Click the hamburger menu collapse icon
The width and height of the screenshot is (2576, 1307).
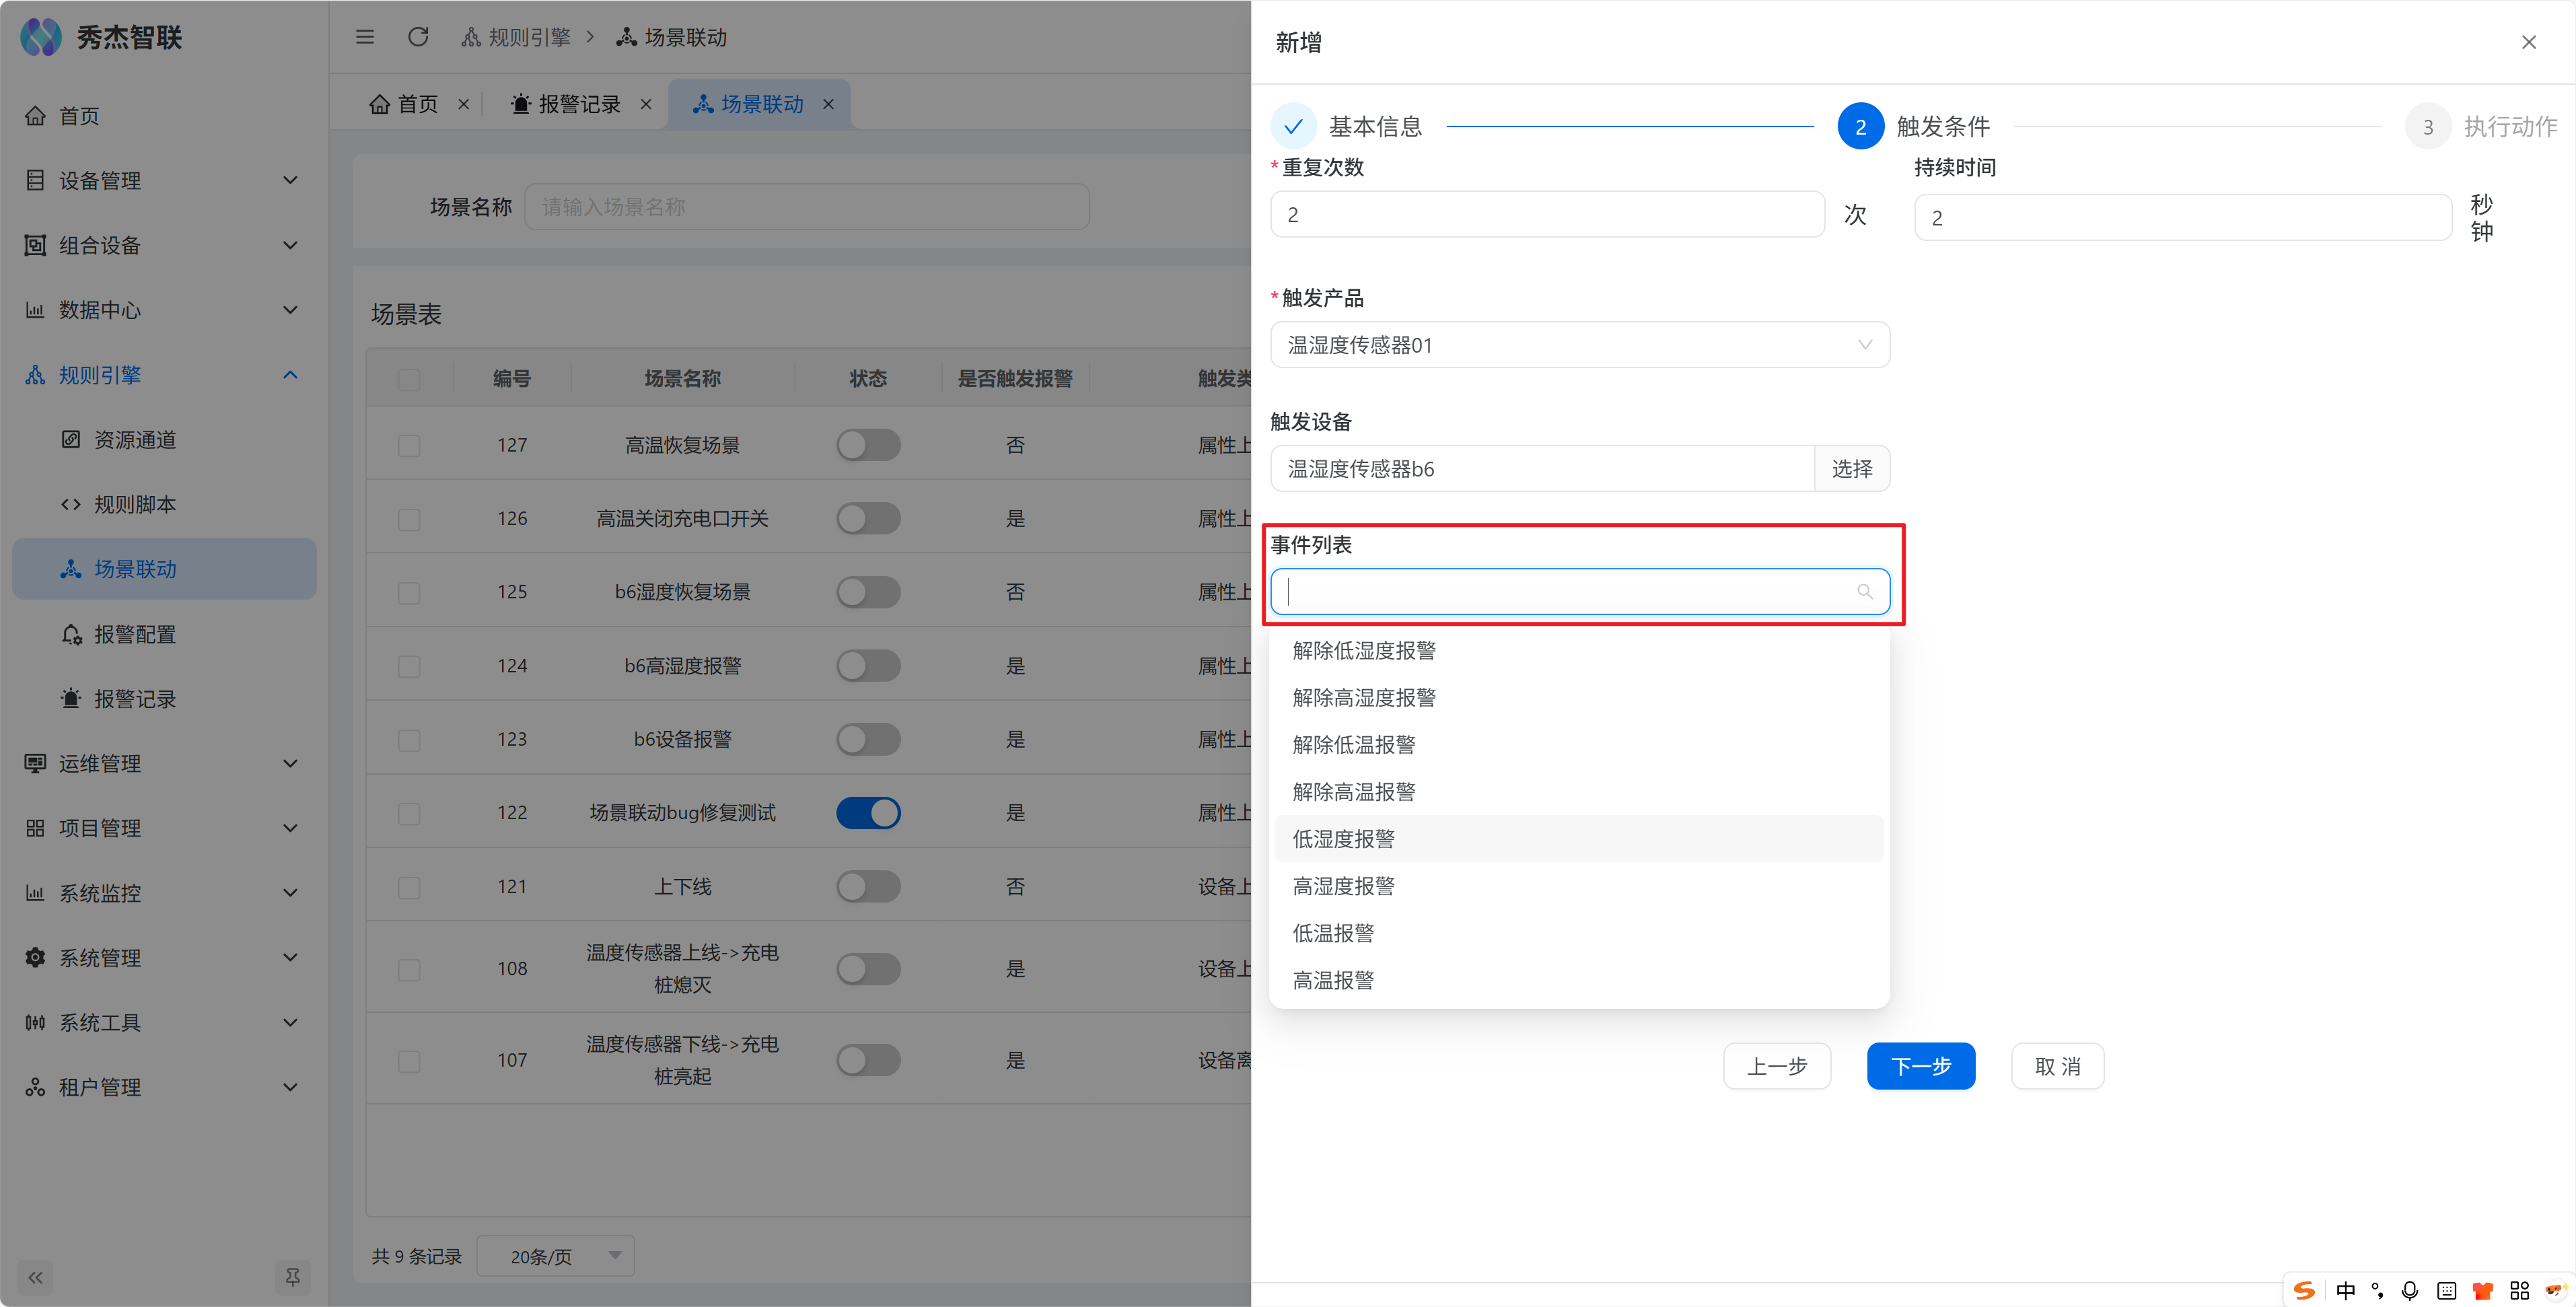[x=365, y=37]
